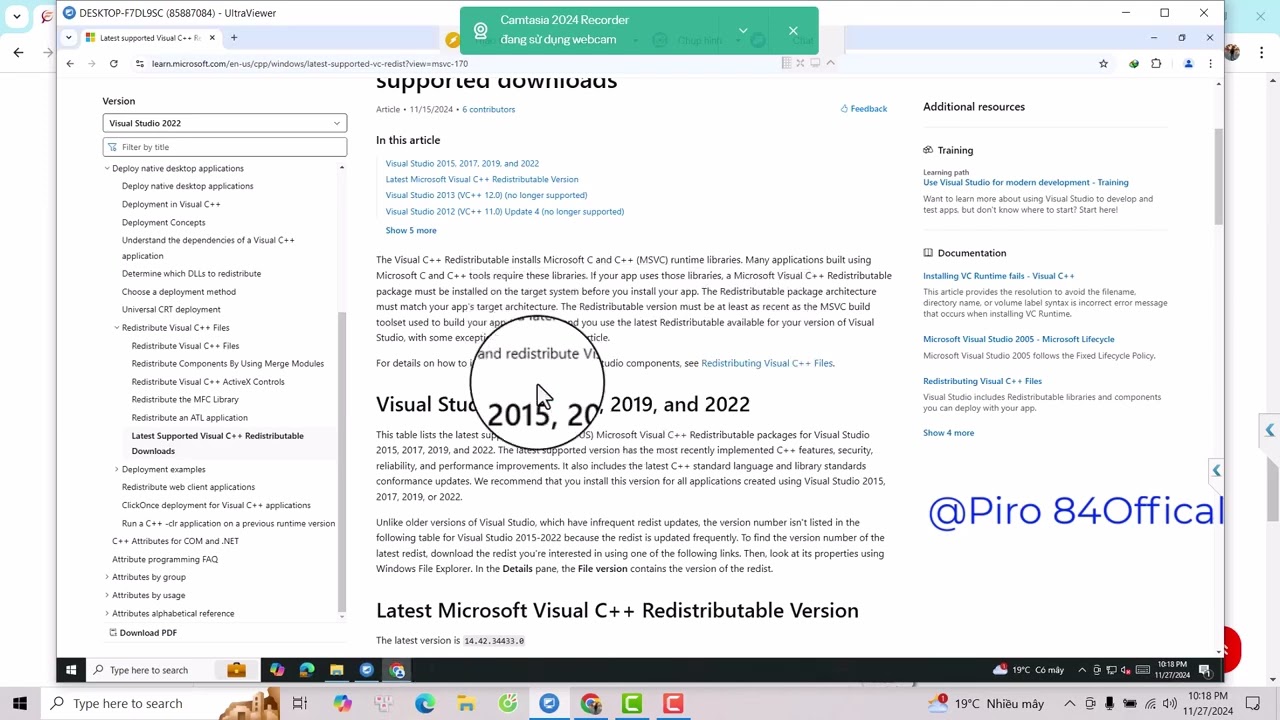Open Microsoft Edge on local taskbar
1280x720 pixels.
coord(425,703)
